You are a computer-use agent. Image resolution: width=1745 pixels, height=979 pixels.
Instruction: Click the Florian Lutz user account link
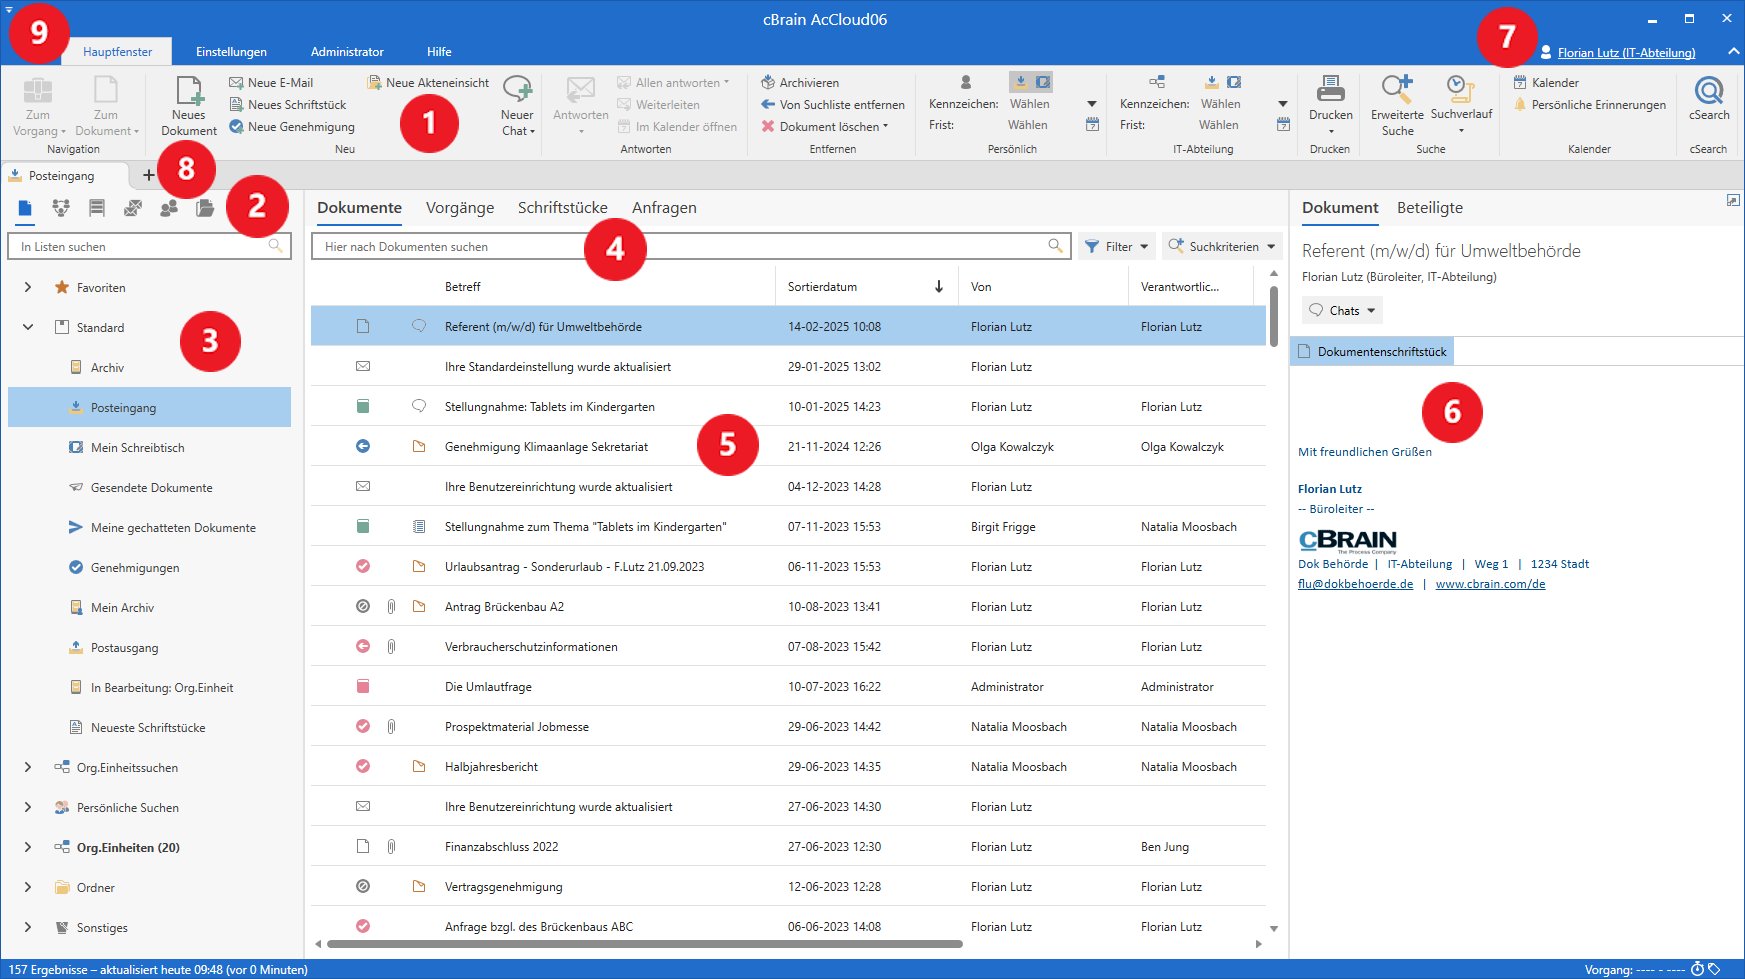pos(1625,53)
